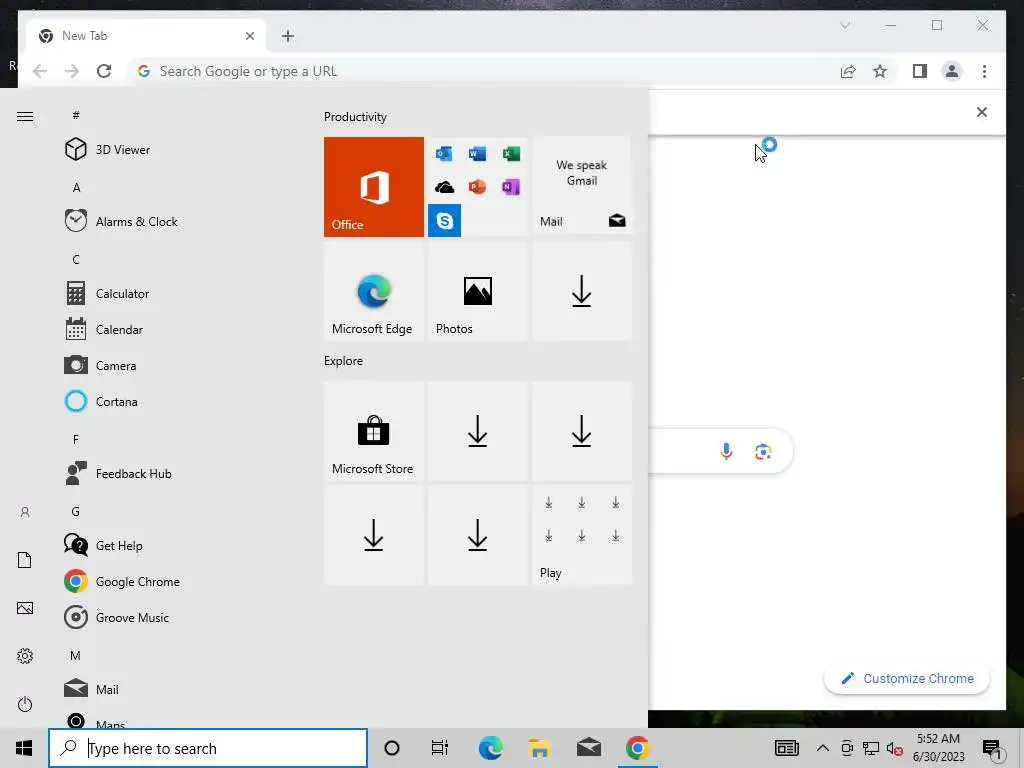
Task: Open the Chrome profile avatar
Action: click(x=952, y=71)
